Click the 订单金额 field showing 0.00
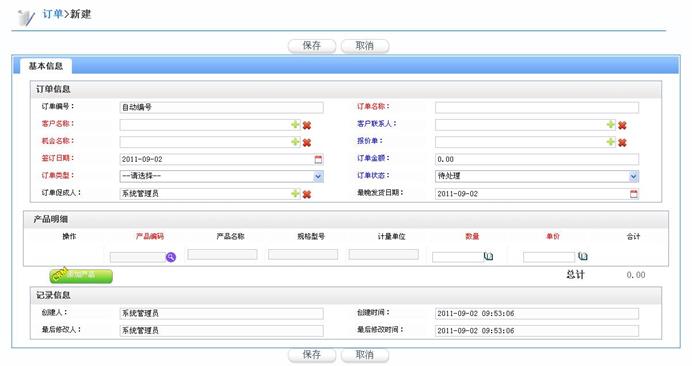692x366 pixels. (x=537, y=159)
